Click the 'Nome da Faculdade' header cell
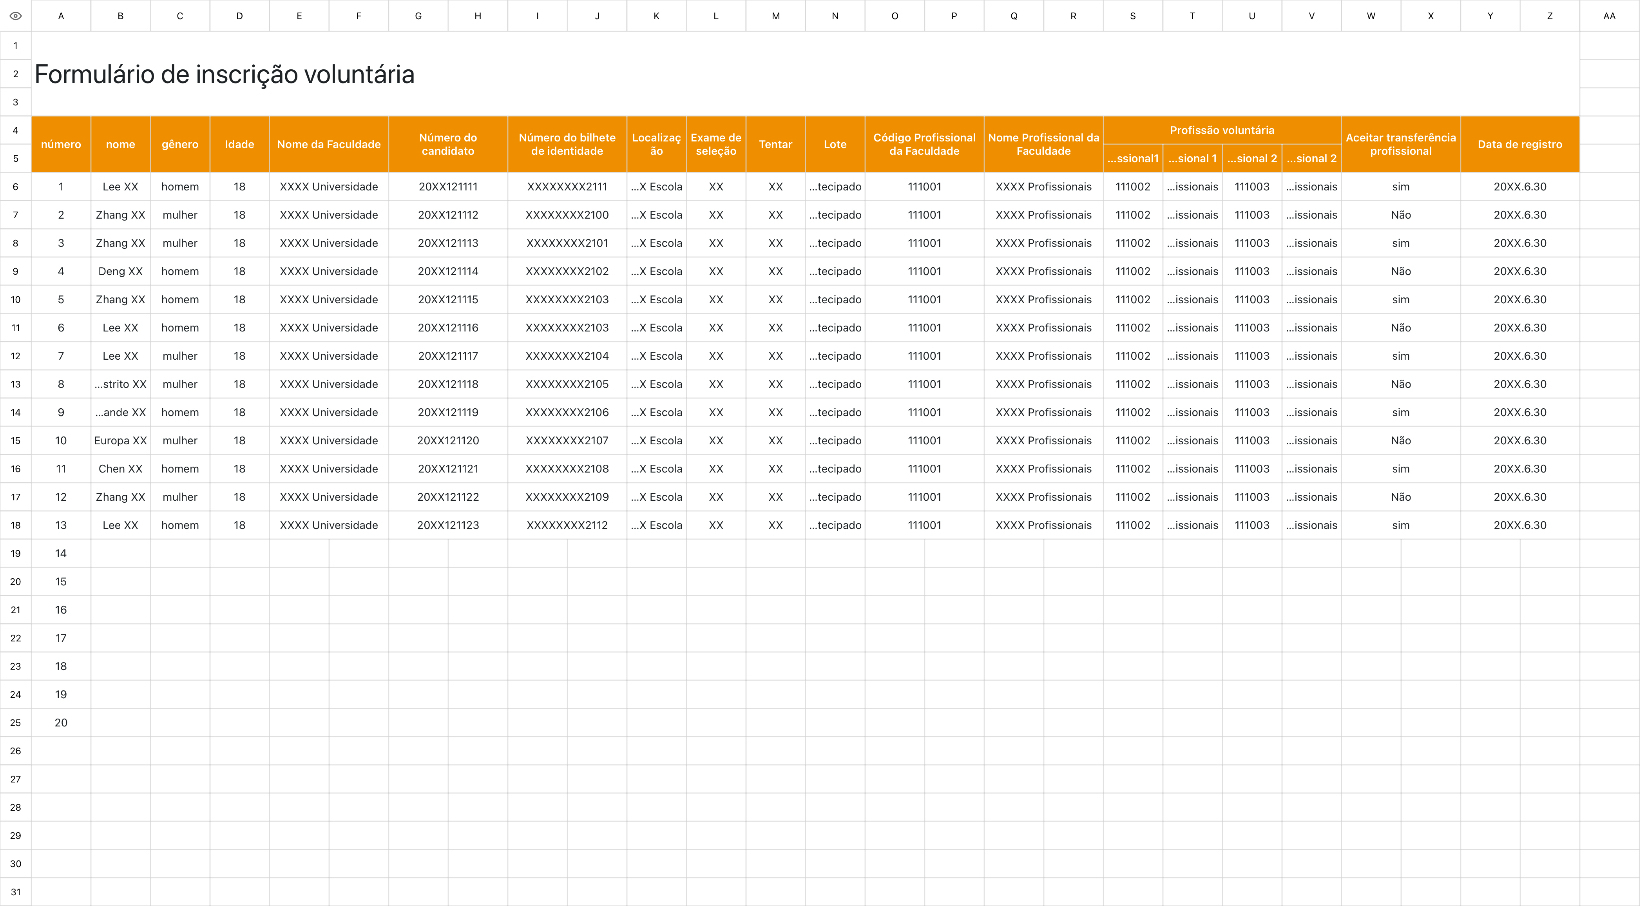 click(x=329, y=145)
